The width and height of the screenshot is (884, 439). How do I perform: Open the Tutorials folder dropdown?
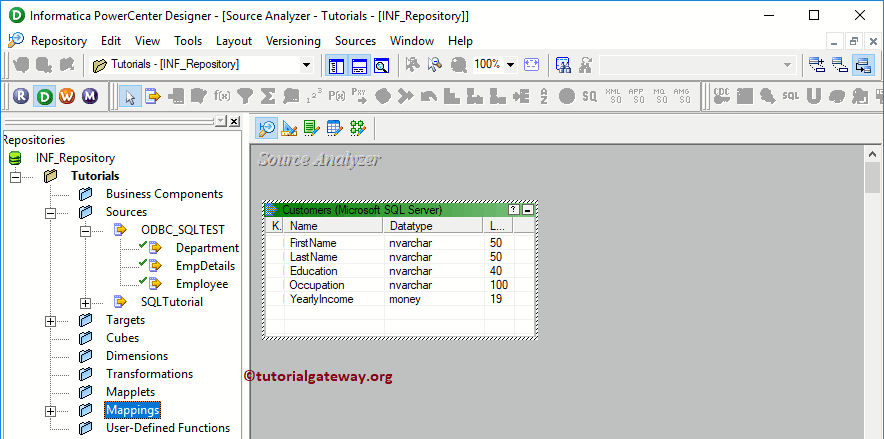tap(306, 65)
